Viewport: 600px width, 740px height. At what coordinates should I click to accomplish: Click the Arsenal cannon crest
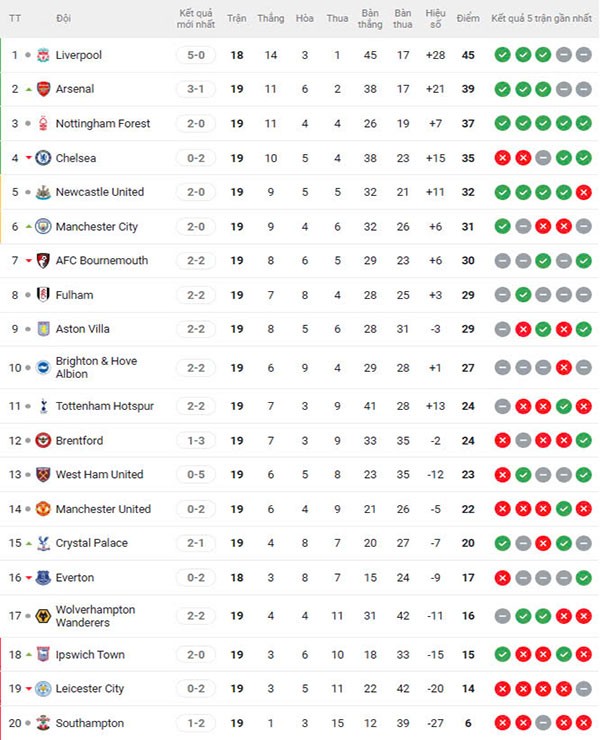[x=43, y=89]
